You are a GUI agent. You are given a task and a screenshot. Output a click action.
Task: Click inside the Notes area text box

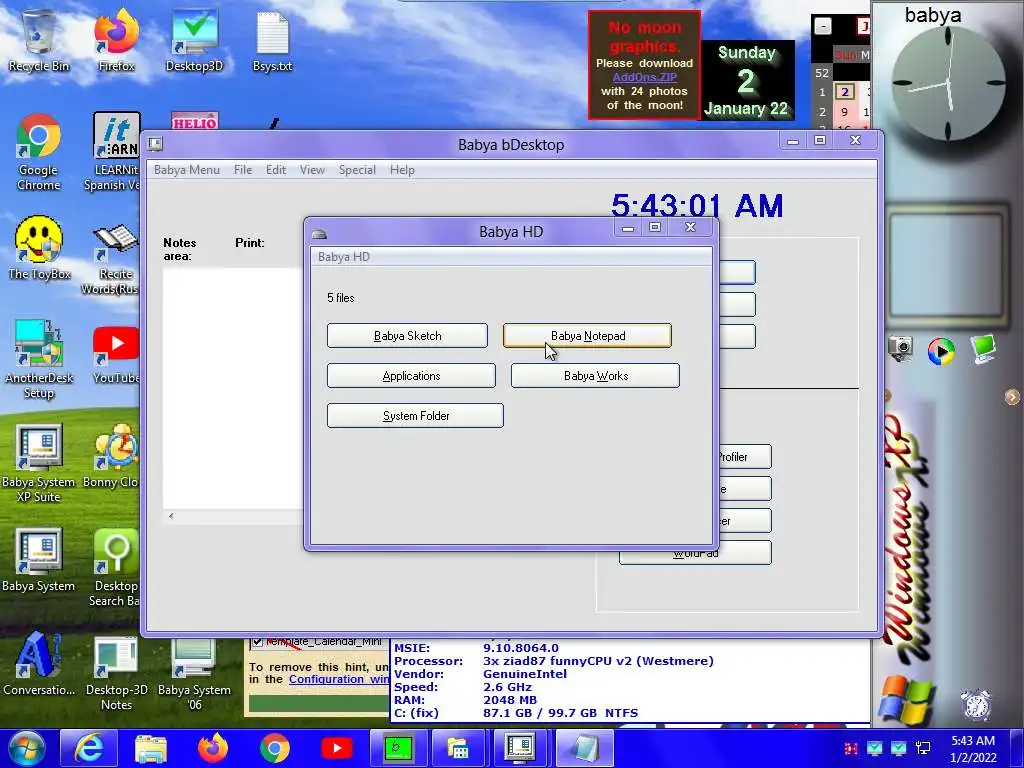coord(232,389)
